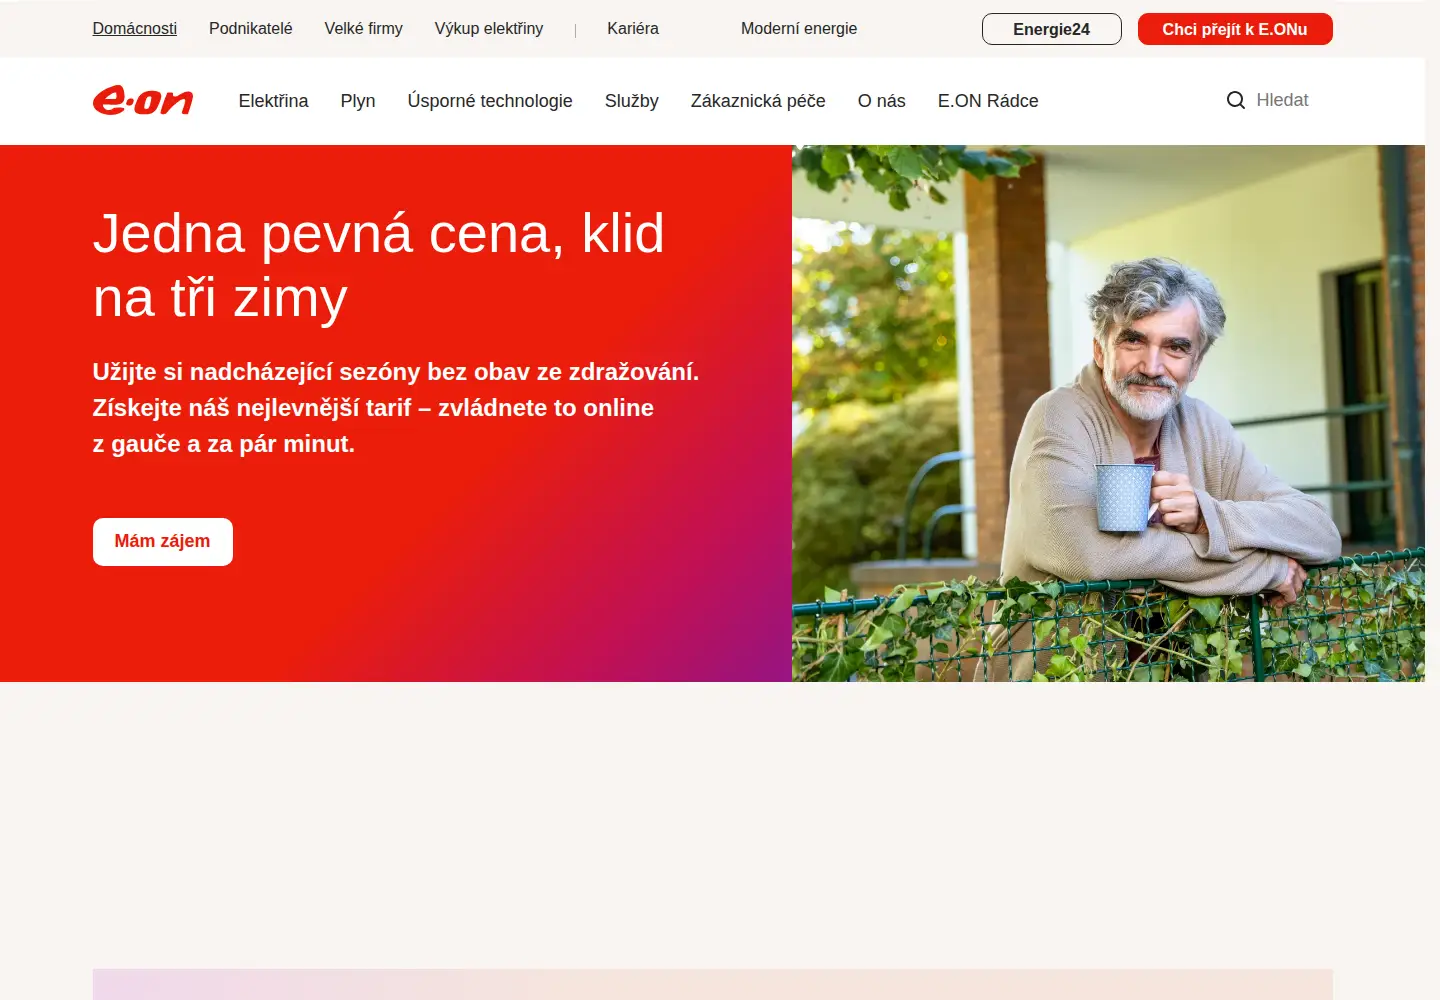This screenshot has height=1000, width=1440.
Task: Select Výkup elektřiny link
Action: (489, 29)
